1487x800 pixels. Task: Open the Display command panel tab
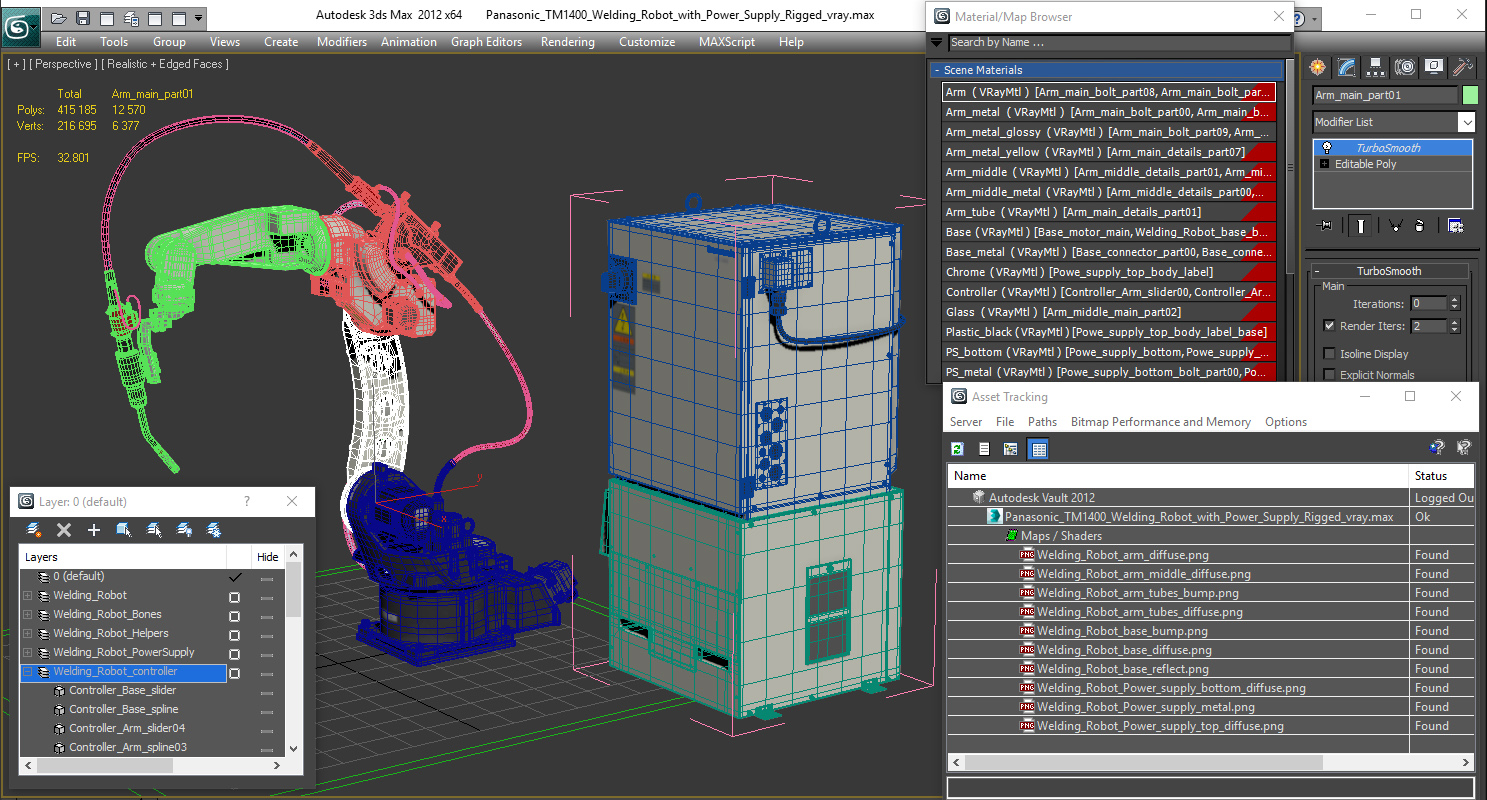(x=1434, y=67)
